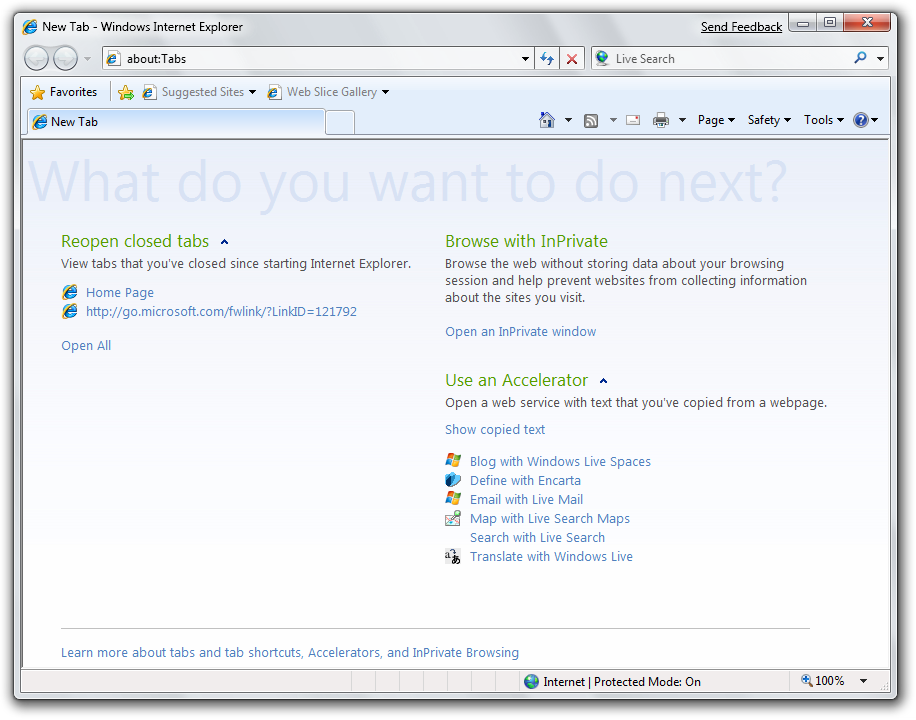Click the Add to Favorites Bar star icon
The width and height of the screenshot is (916, 720).
[125, 92]
